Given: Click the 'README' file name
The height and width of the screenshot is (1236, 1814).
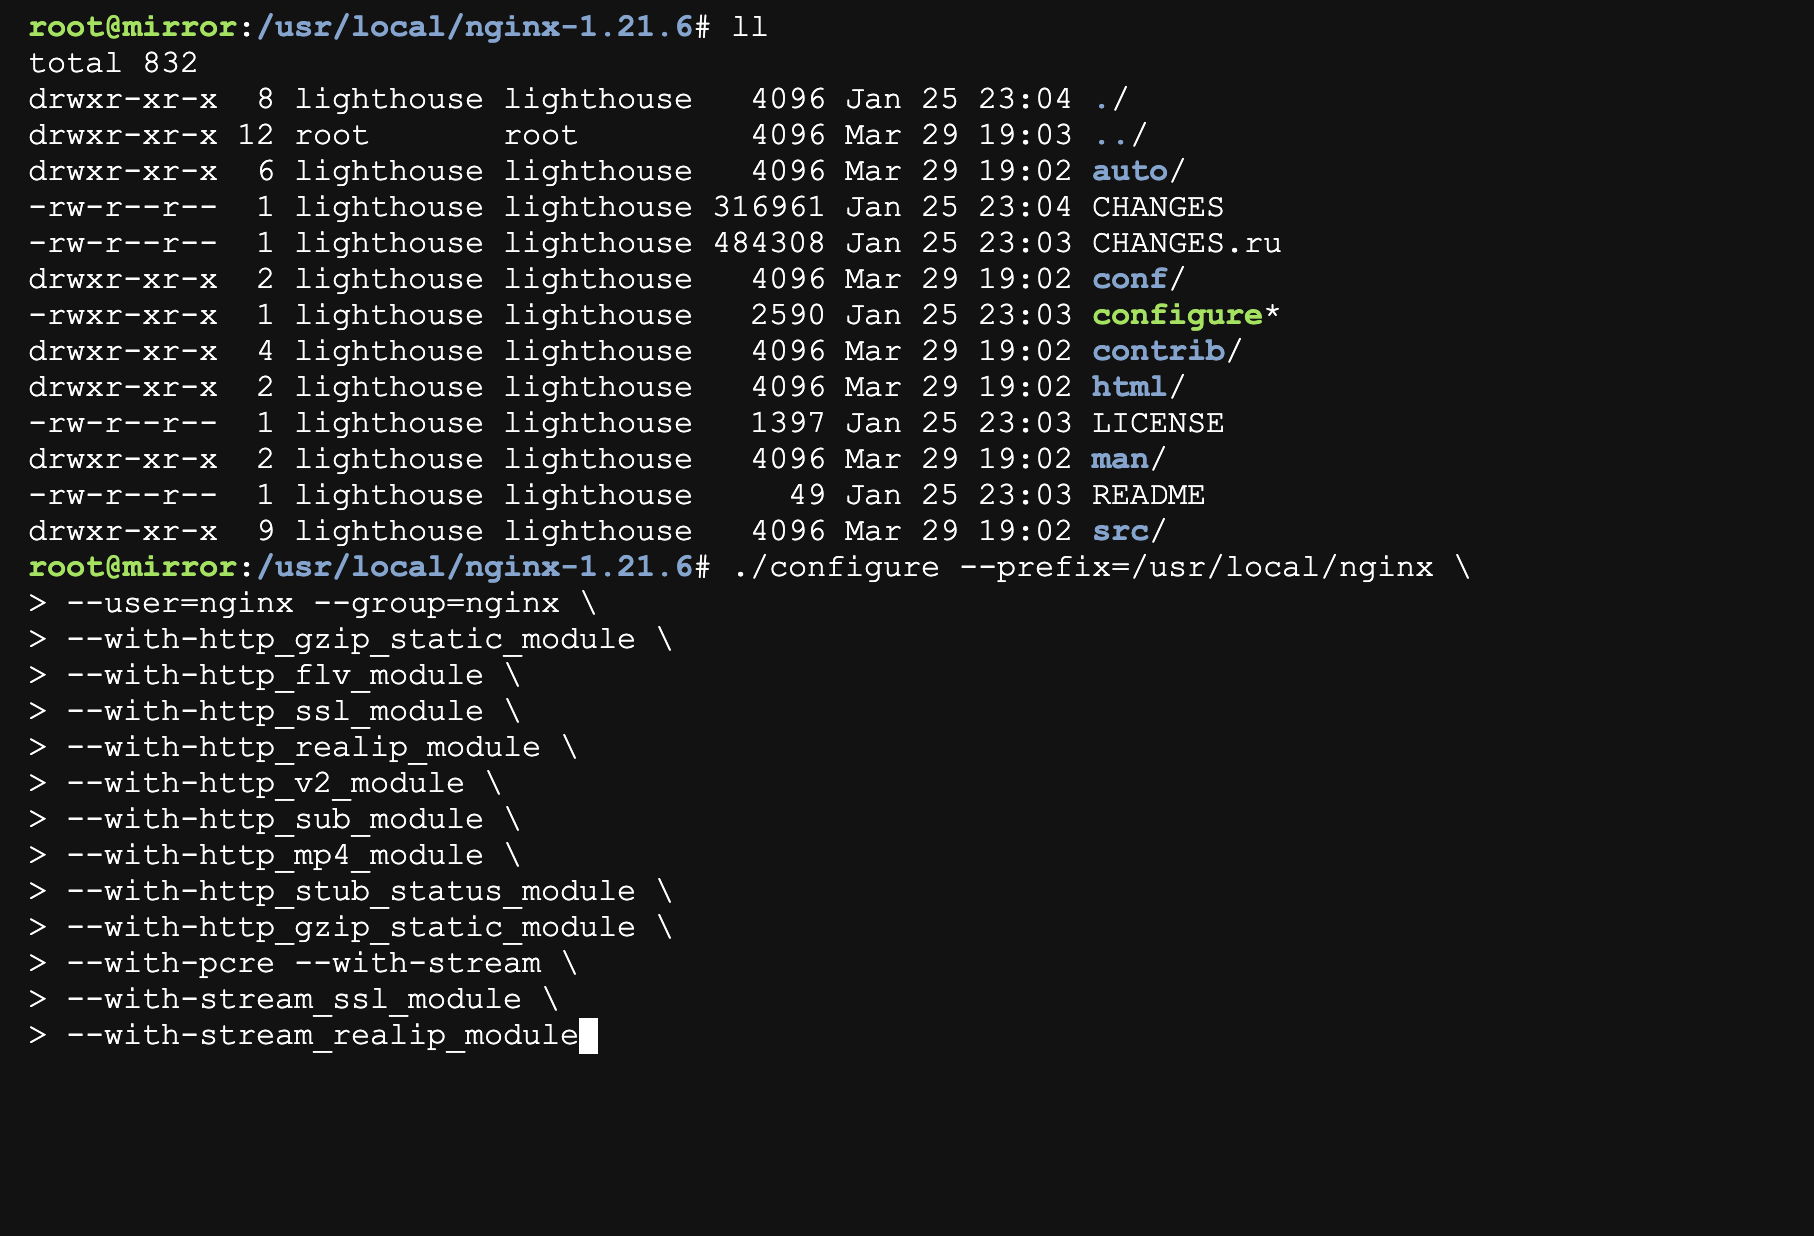Looking at the screenshot, I should pyautogui.click(x=1148, y=495).
